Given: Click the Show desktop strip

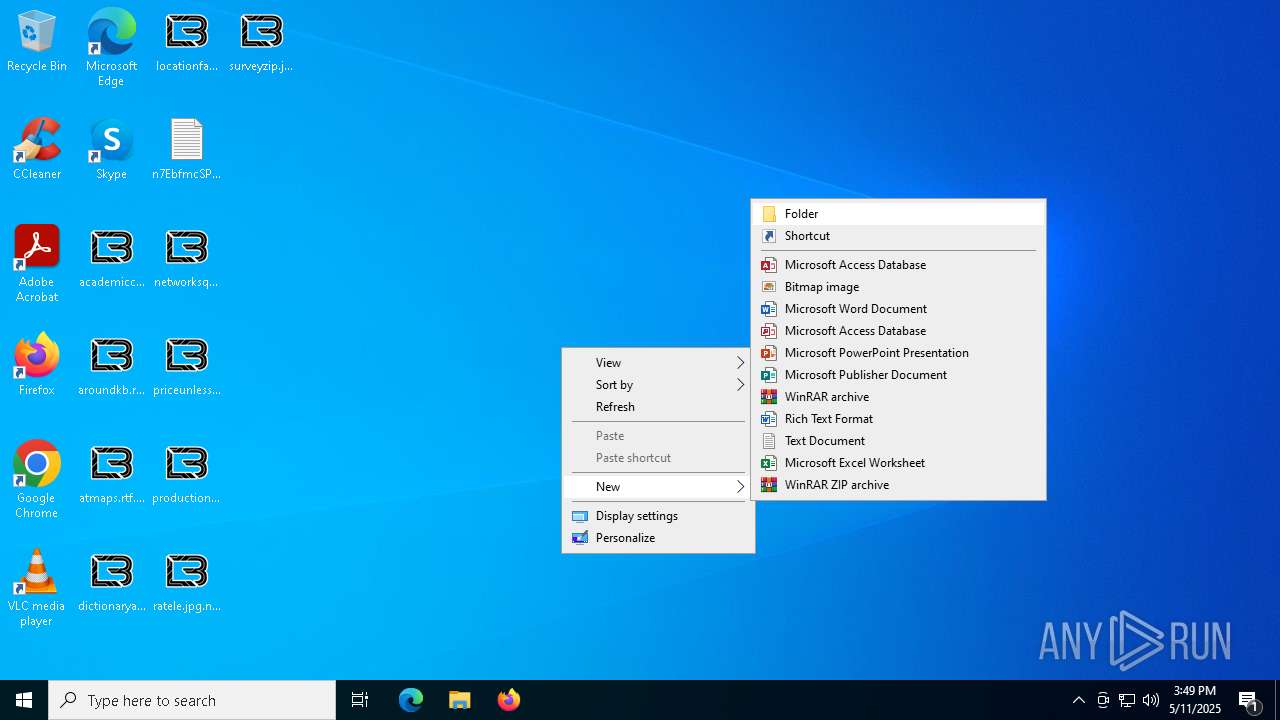Looking at the screenshot, I should click(1277, 700).
